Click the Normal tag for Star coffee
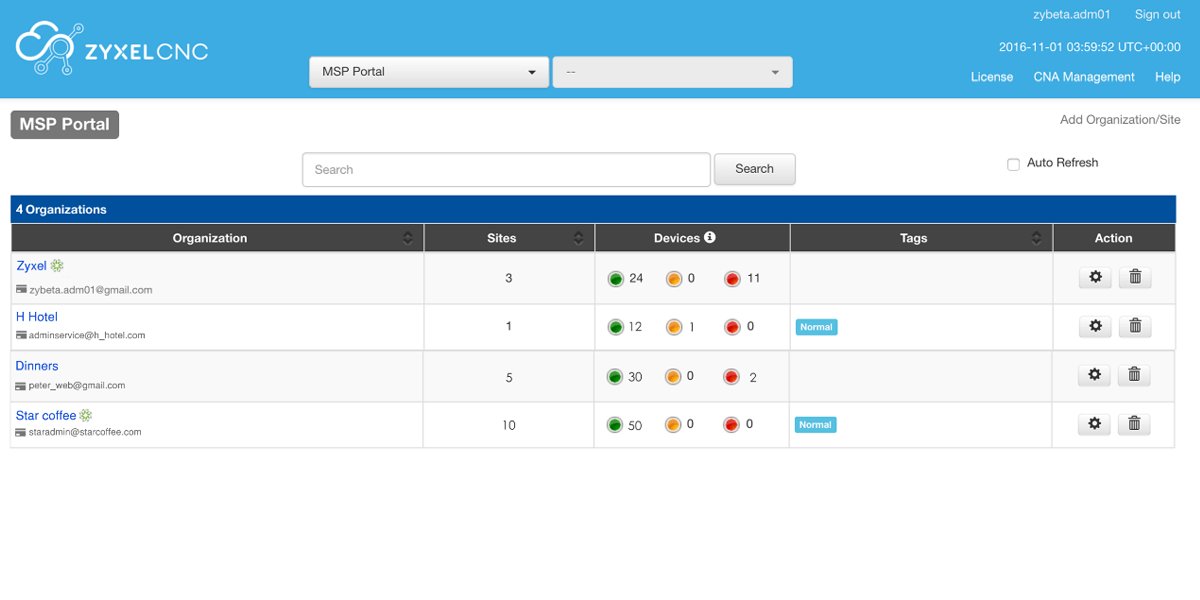Image resolution: width=1200 pixels, height=600 pixels. (815, 425)
